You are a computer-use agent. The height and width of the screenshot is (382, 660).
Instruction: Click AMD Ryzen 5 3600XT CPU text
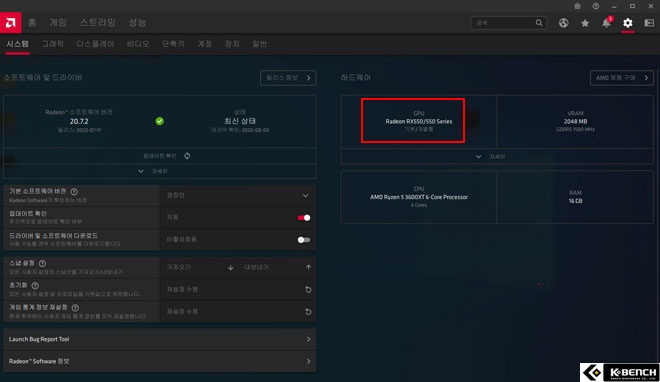[419, 197]
